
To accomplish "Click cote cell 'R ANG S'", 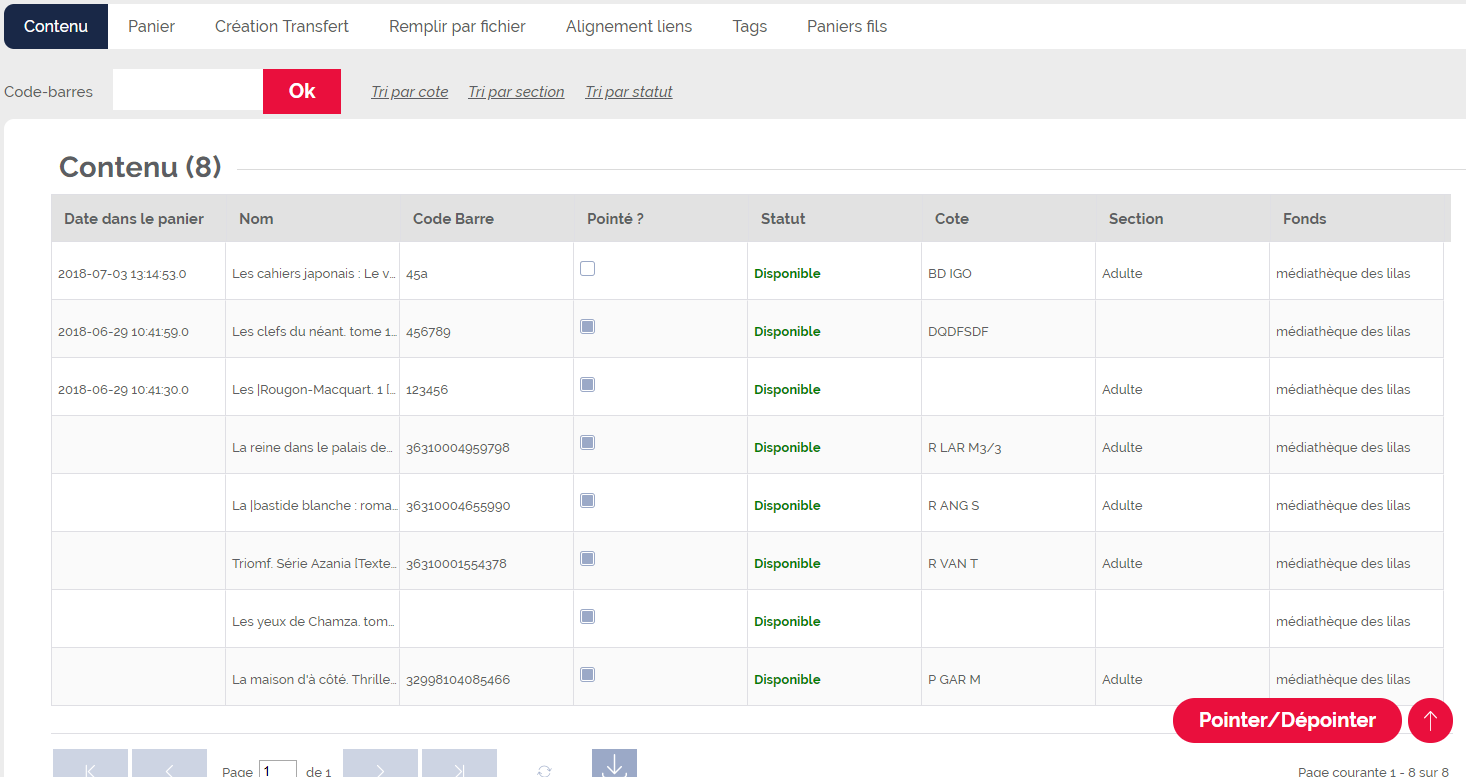I will pyautogui.click(x=1008, y=505).
